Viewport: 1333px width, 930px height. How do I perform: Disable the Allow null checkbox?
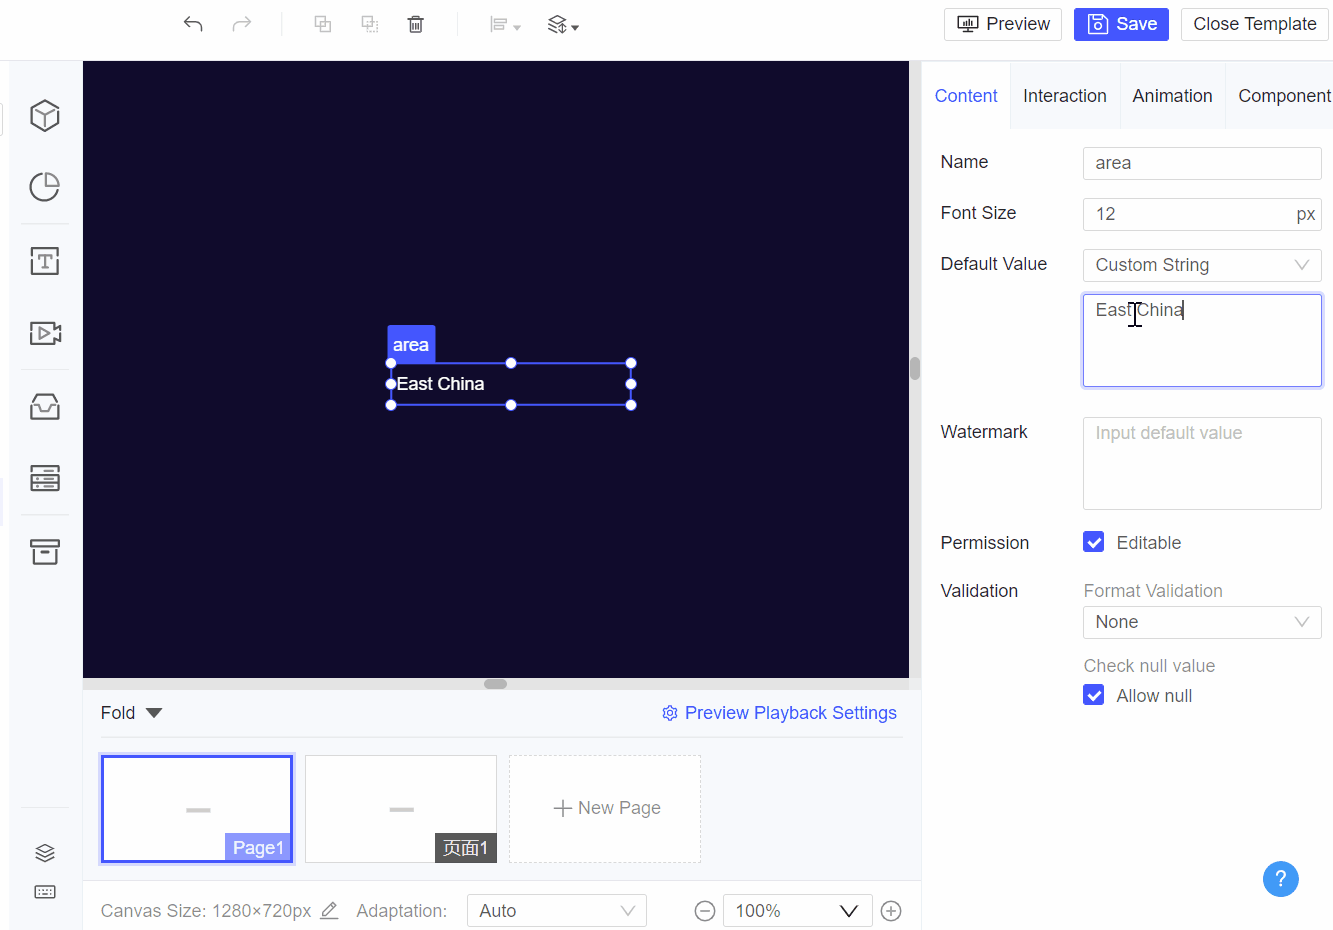[x=1093, y=695]
